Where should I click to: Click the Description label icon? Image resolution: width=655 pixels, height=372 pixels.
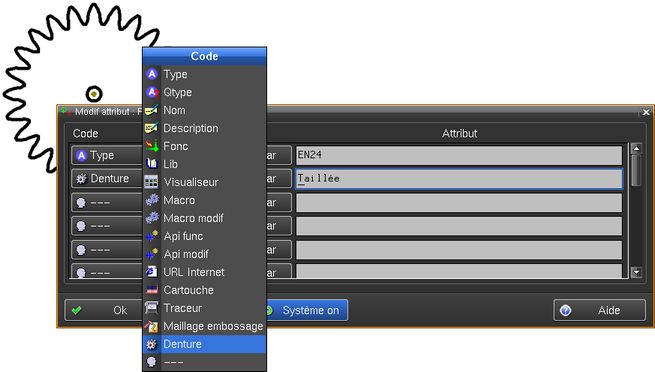151,128
